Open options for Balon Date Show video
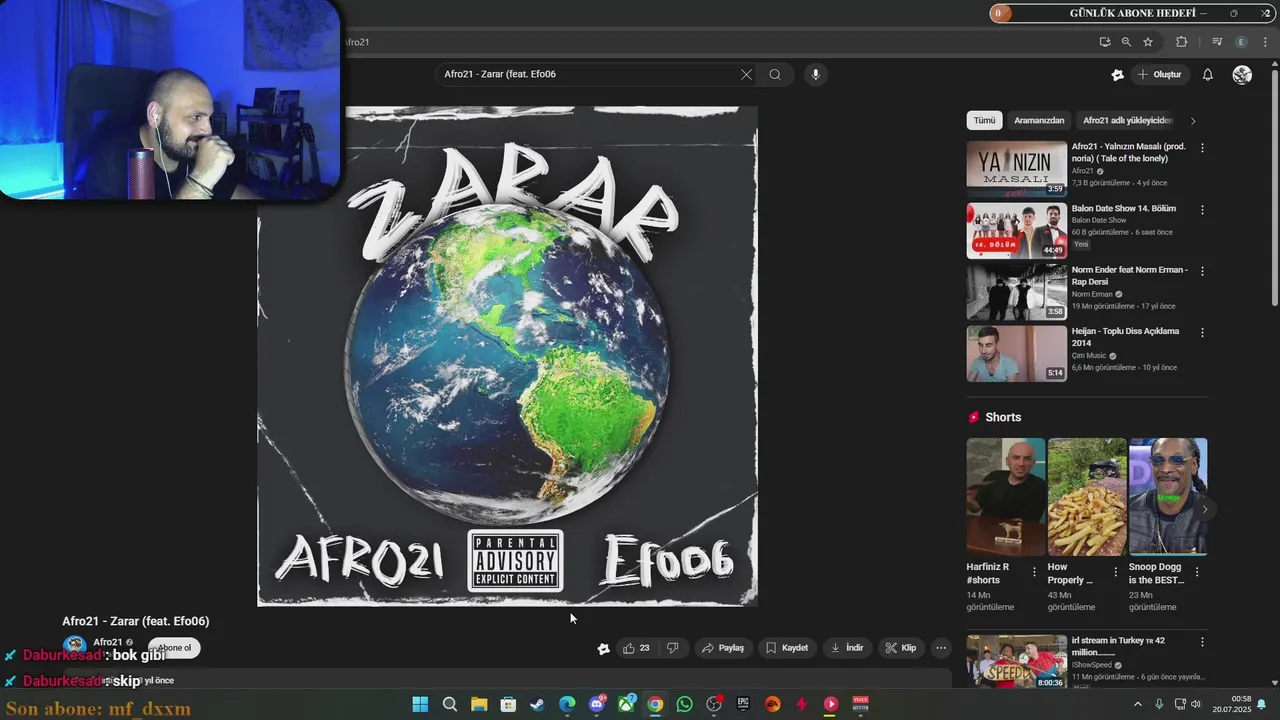 (x=1202, y=209)
